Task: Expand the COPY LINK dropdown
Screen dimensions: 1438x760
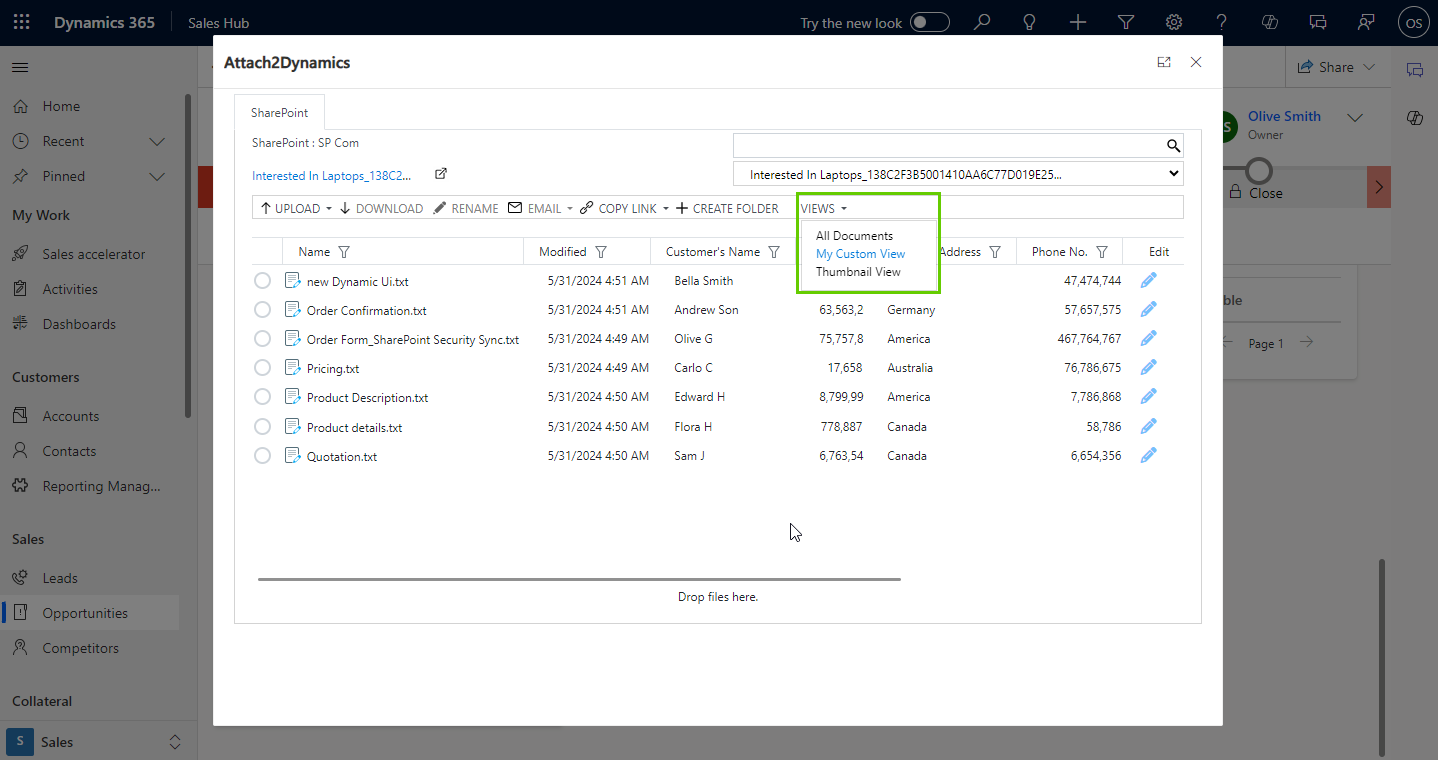Action: pyautogui.click(x=666, y=209)
